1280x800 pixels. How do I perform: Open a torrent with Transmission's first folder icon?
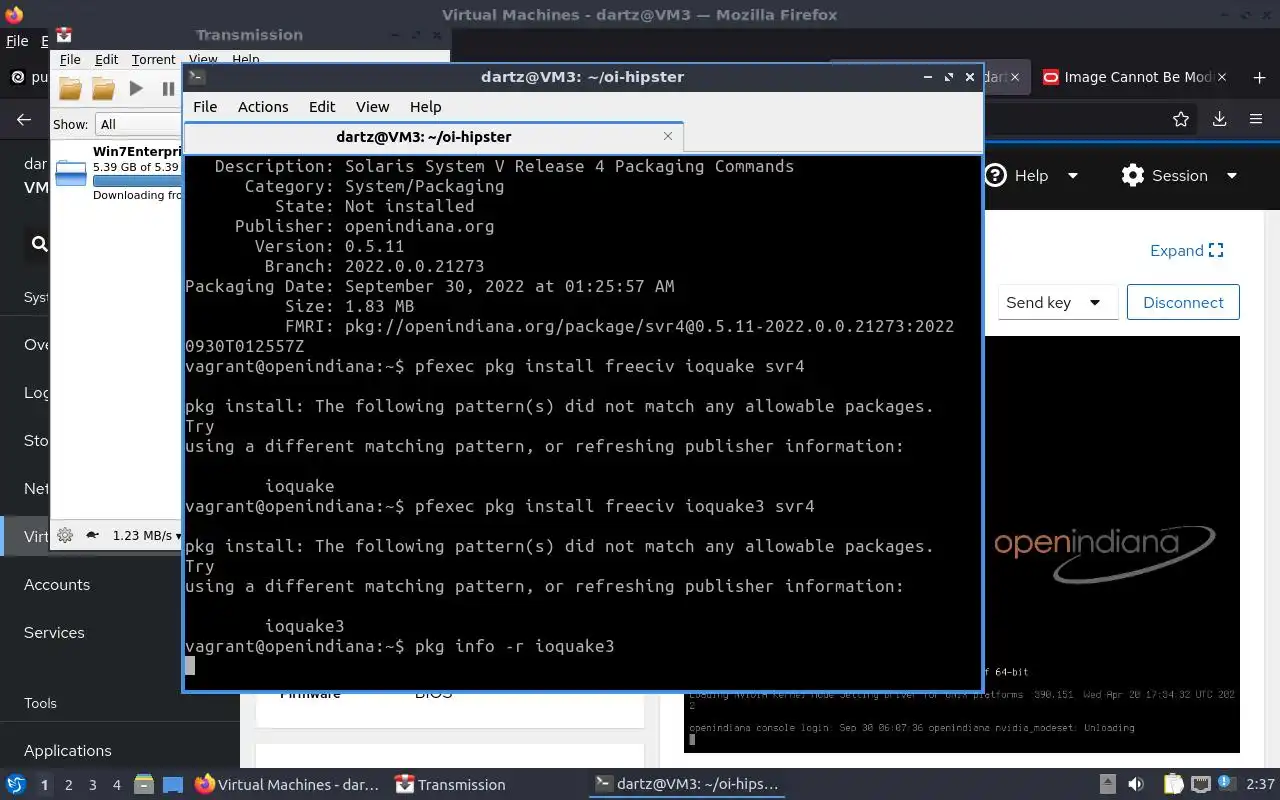click(70, 89)
